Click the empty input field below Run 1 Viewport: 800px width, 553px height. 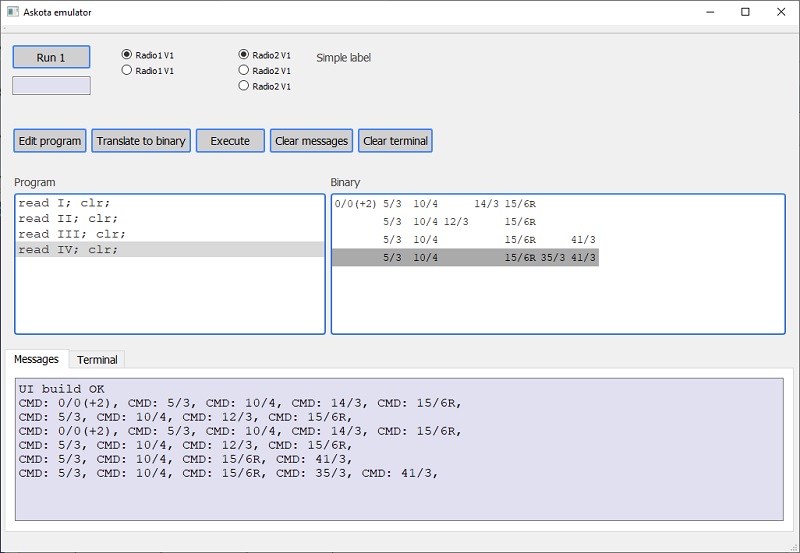(51, 85)
